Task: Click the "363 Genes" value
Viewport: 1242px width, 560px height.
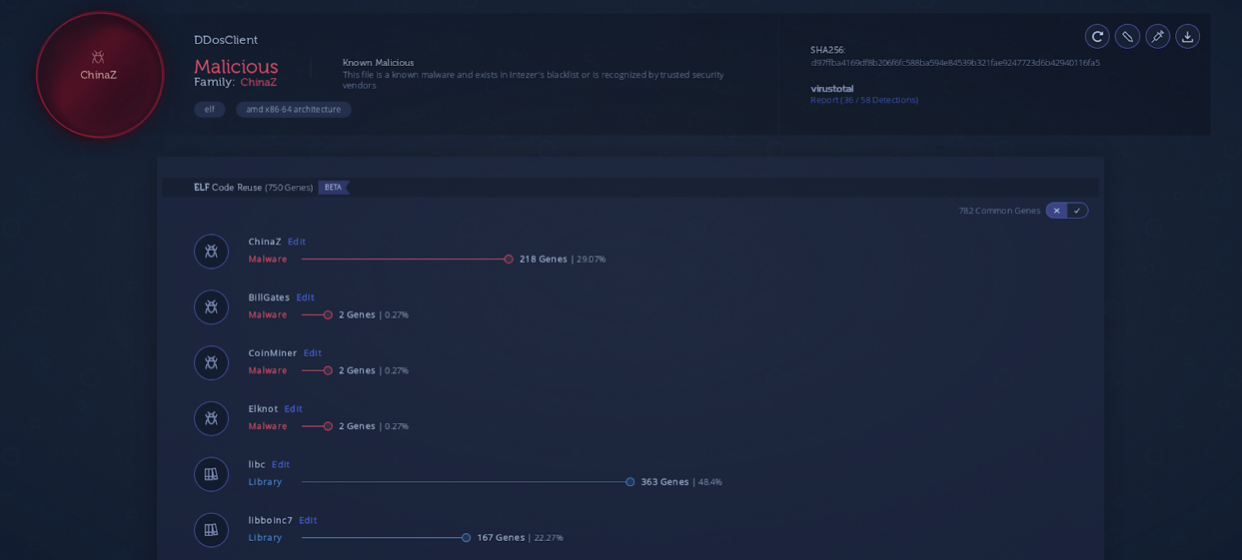Action: [x=665, y=482]
